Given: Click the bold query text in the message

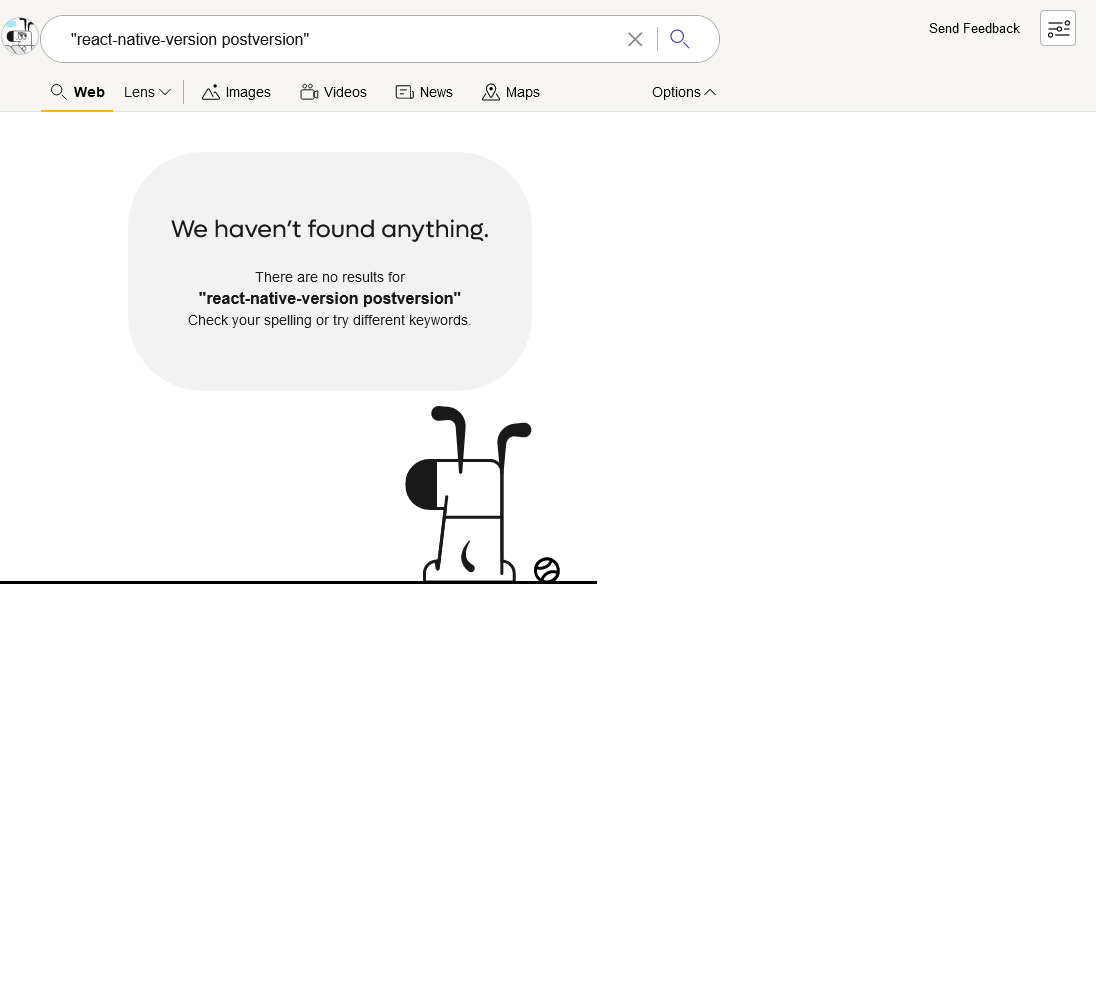Looking at the screenshot, I should (329, 298).
